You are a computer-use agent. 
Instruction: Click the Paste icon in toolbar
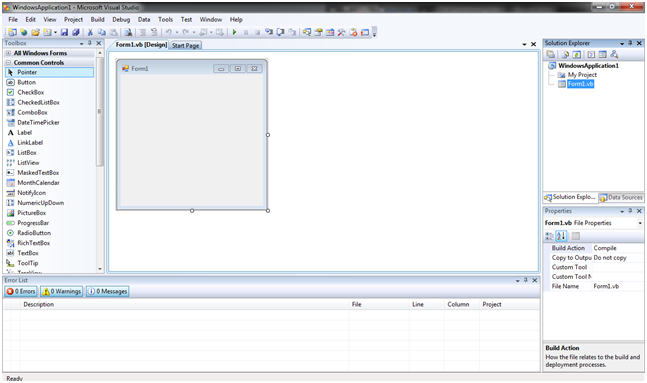click(x=113, y=32)
